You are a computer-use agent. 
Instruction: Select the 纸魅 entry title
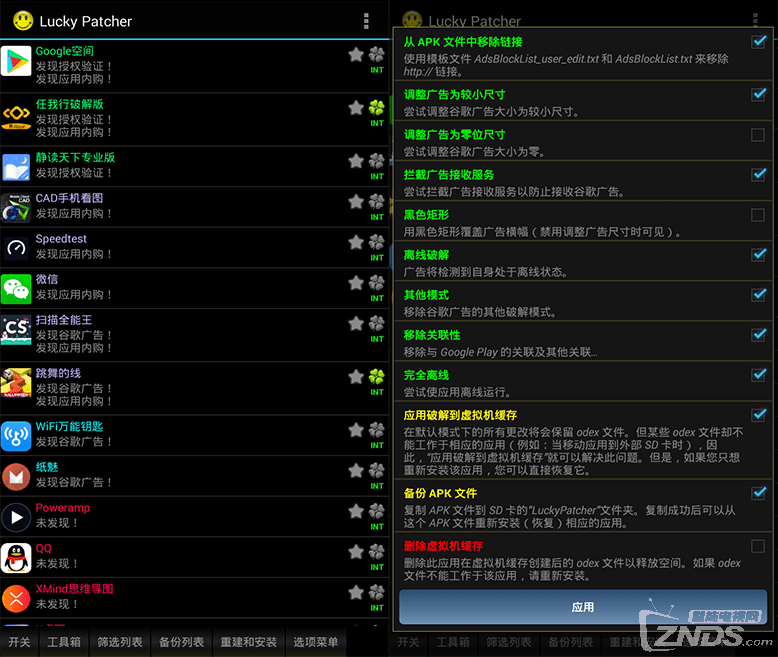(47, 467)
